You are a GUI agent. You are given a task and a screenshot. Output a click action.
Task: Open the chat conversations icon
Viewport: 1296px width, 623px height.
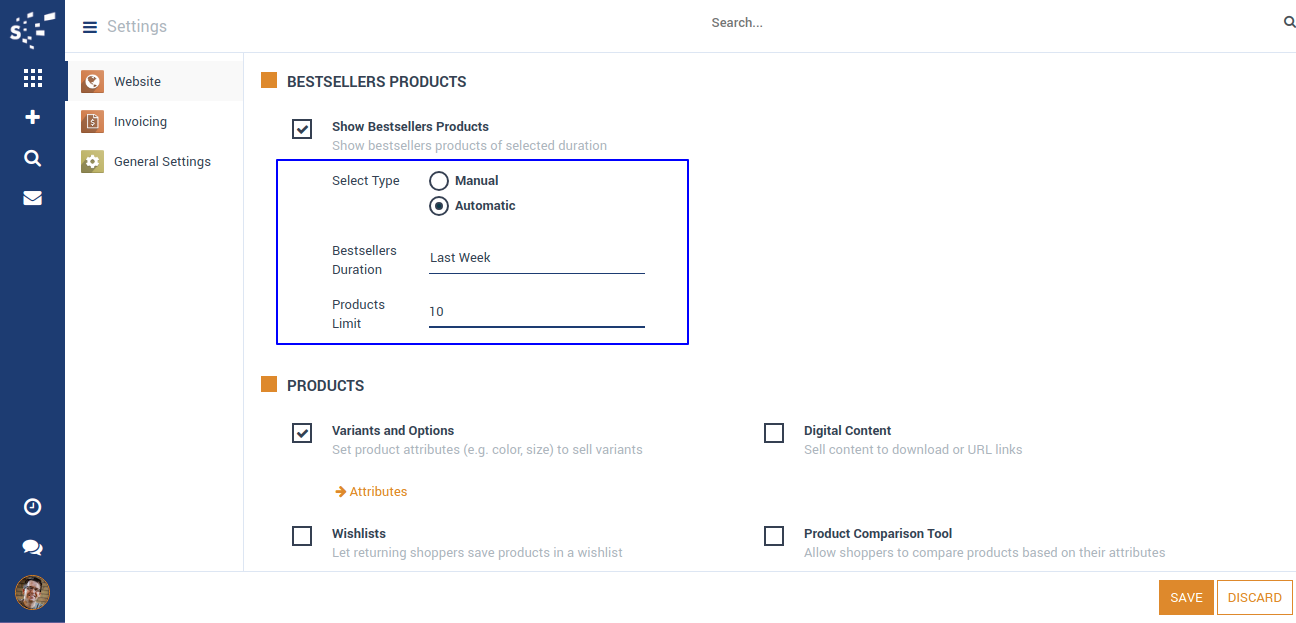[32, 548]
